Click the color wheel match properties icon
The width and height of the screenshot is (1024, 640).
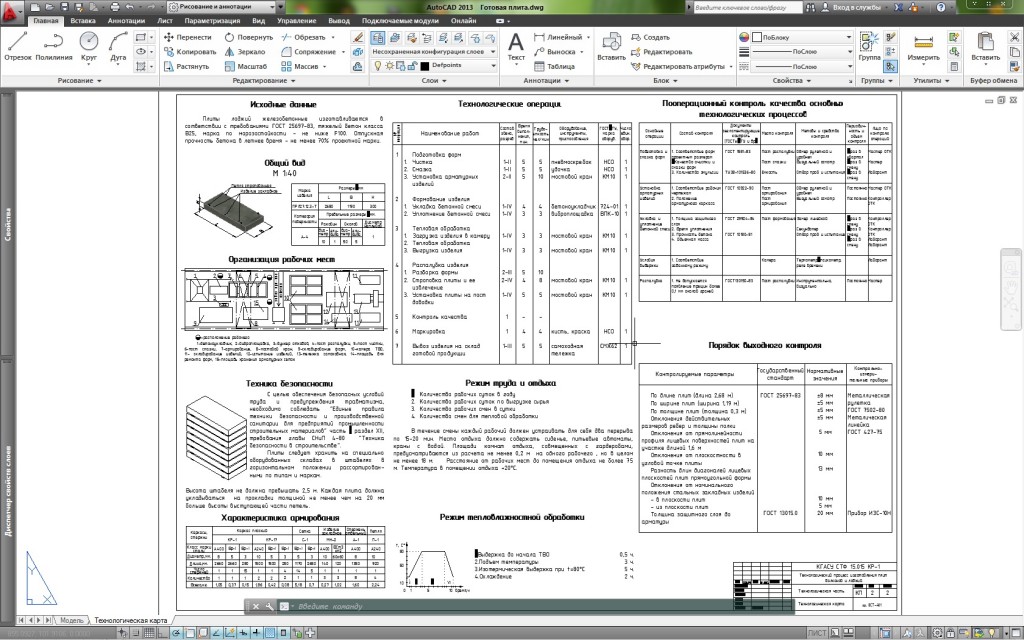(x=744, y=37)
